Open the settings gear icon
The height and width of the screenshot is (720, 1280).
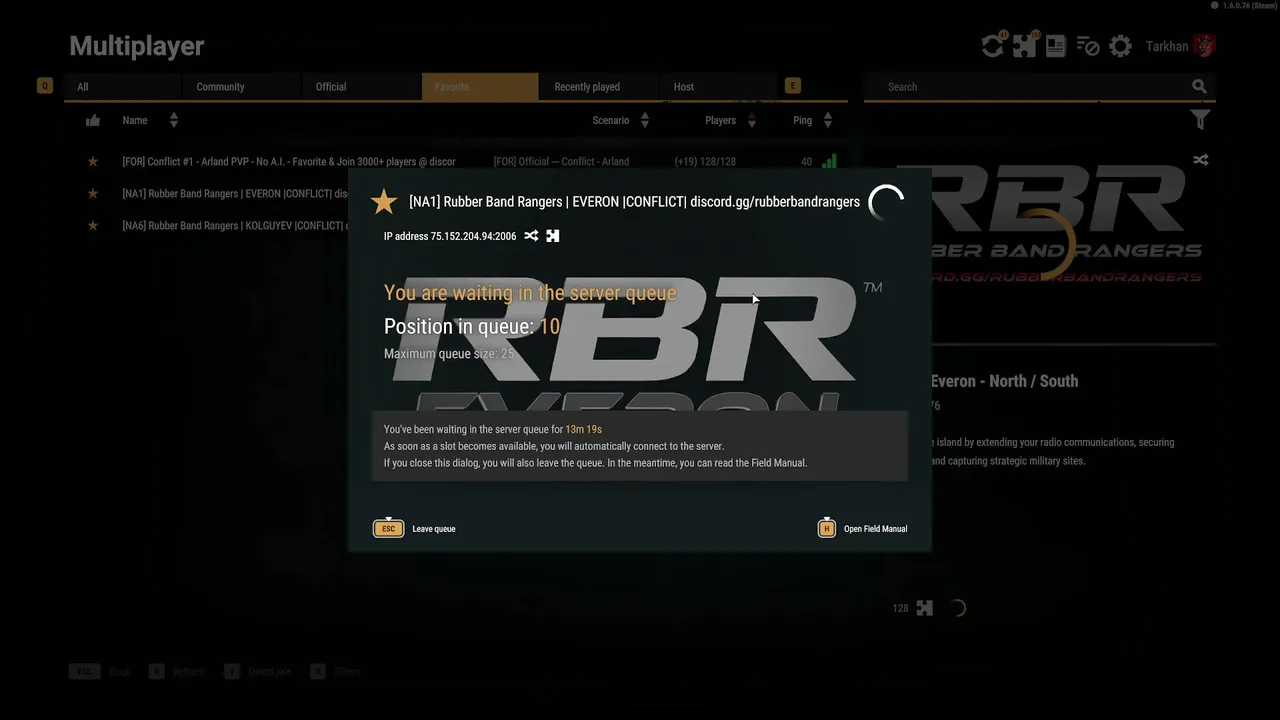tap(1121, 46)
